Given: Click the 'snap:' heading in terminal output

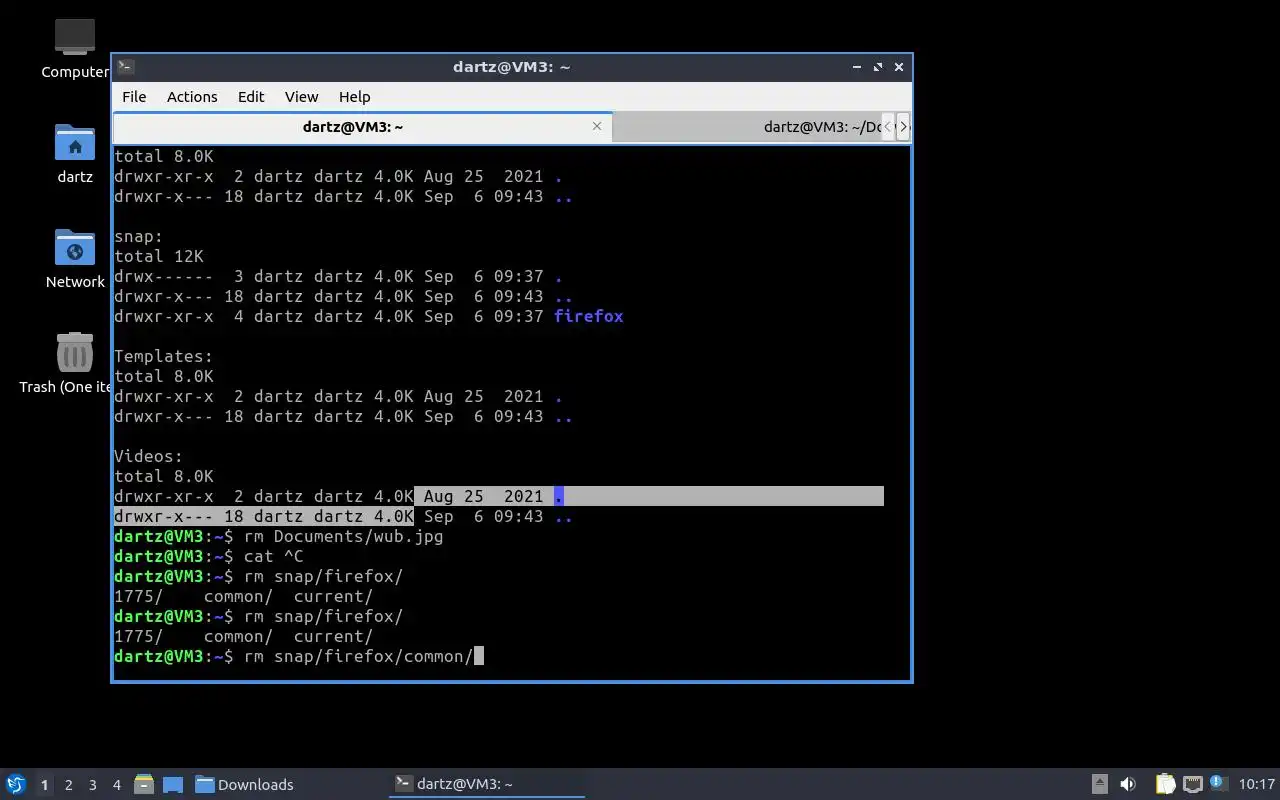Looking at the screenshot, I should [139, 236].
